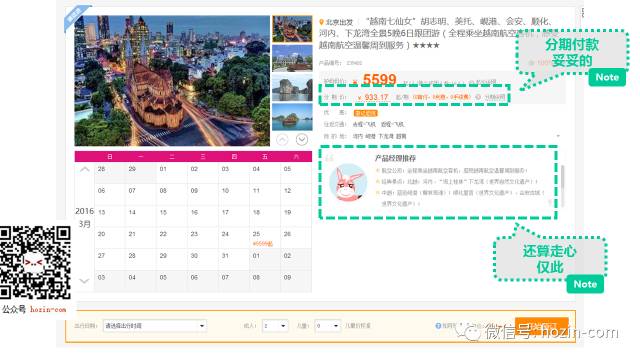Go to the next month with the calendar down chevron
The width and height of the screenshot is (640, 360).
click(84, 281)
